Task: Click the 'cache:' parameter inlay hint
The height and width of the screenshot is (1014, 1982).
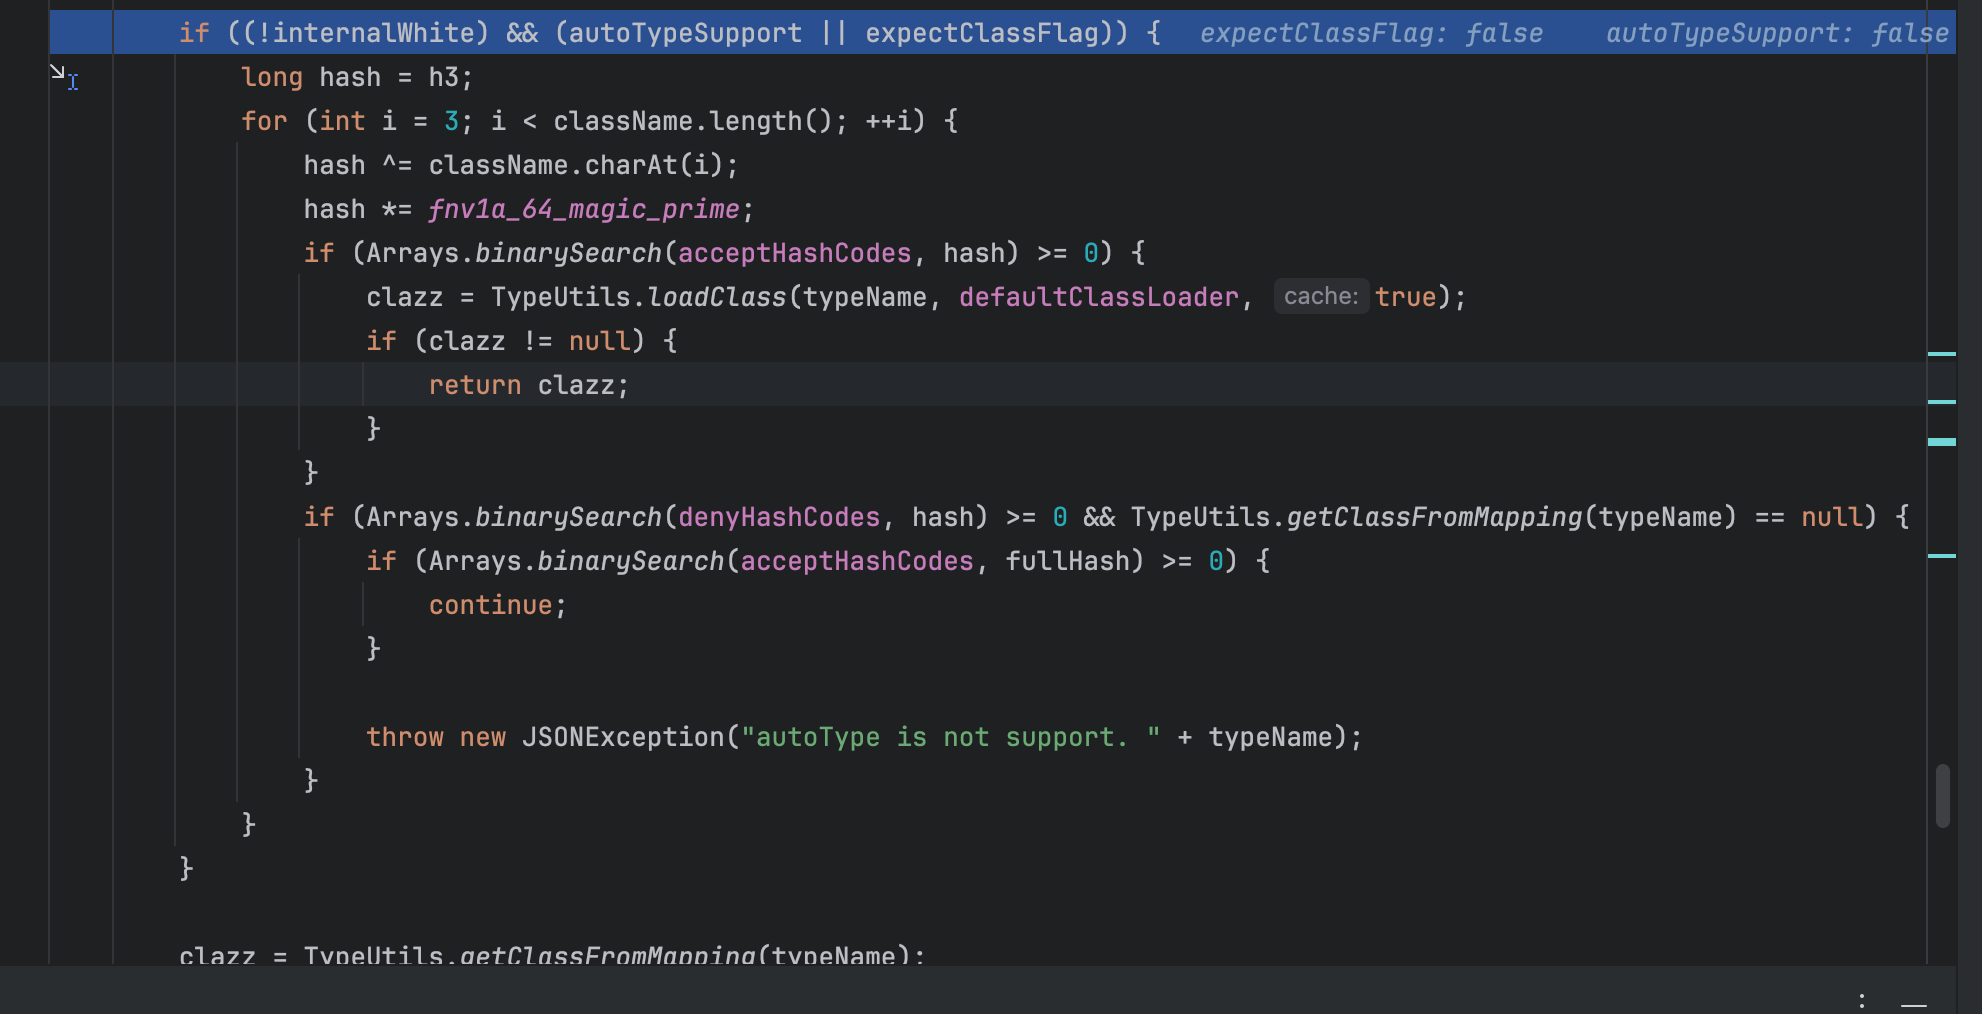Action: point(1321,297)
